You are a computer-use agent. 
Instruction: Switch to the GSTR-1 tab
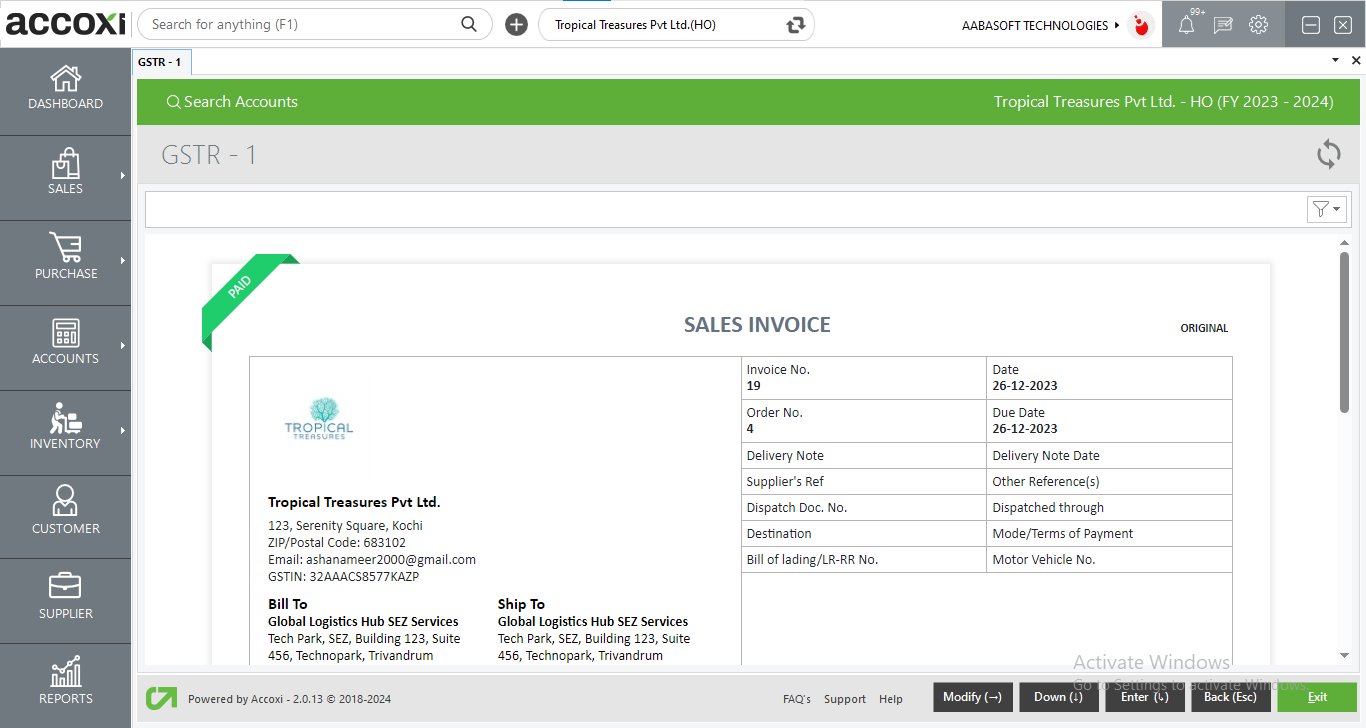click(x=161, y=61)
